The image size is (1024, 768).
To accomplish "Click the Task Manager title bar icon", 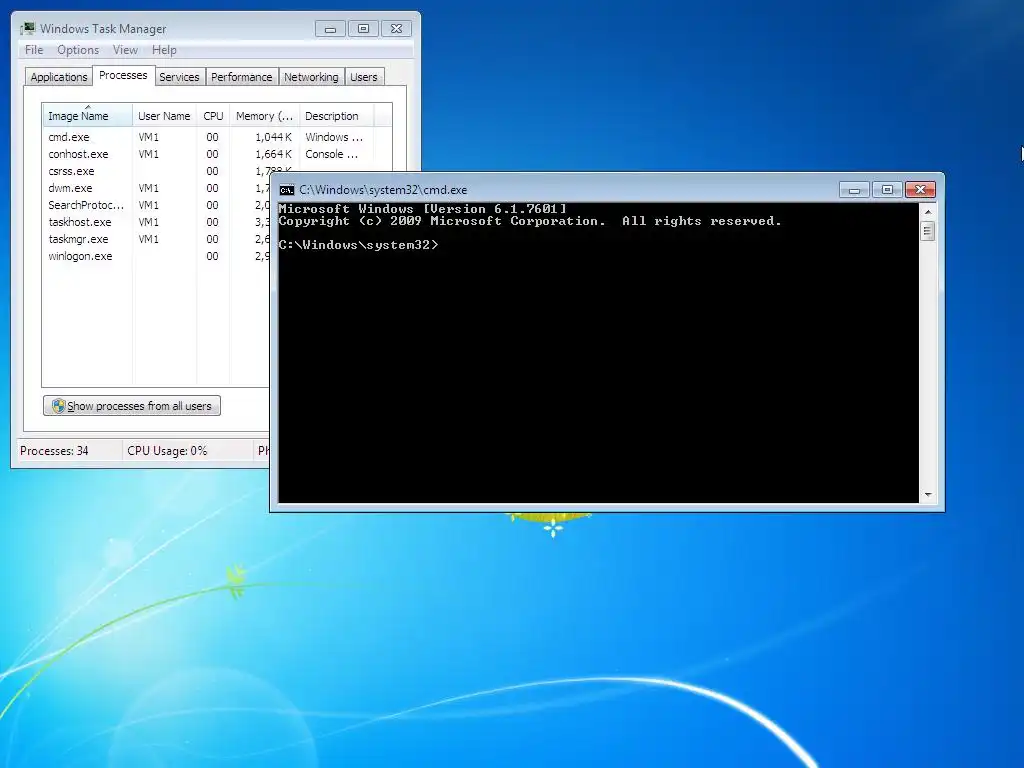I will pos(27,29).
